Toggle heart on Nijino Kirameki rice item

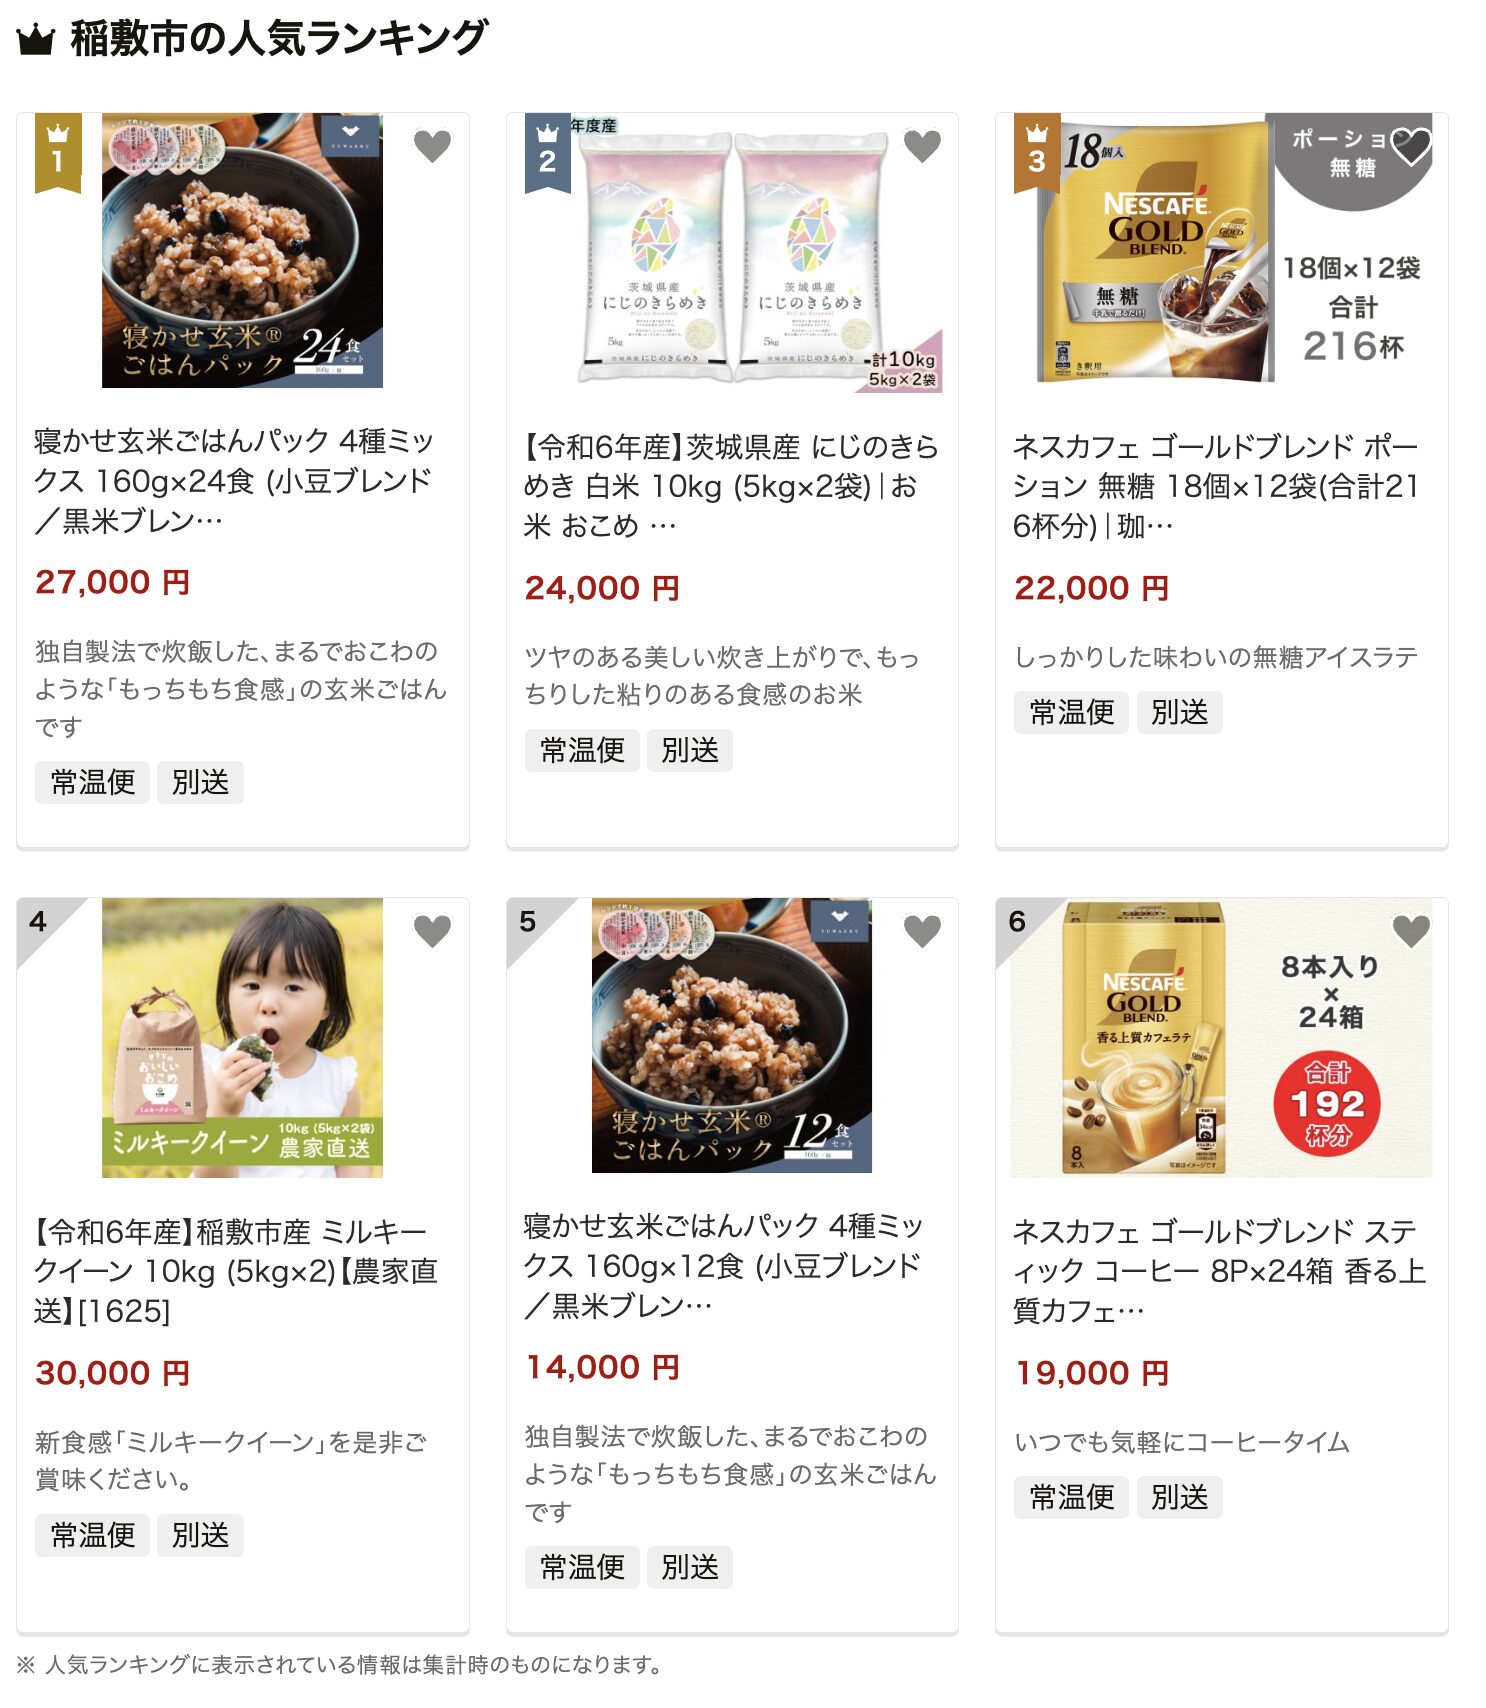pyautogui.click(x=922, y=146)
